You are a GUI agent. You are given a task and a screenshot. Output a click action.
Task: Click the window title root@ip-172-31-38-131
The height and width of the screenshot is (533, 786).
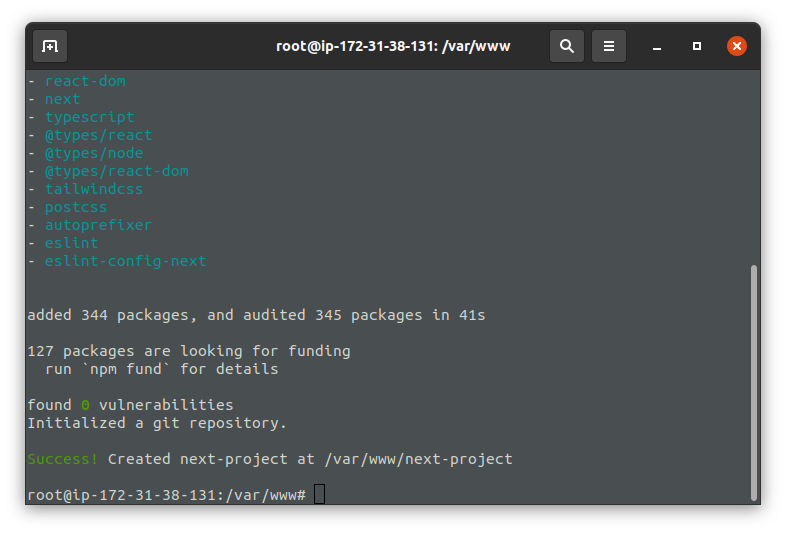393,46
